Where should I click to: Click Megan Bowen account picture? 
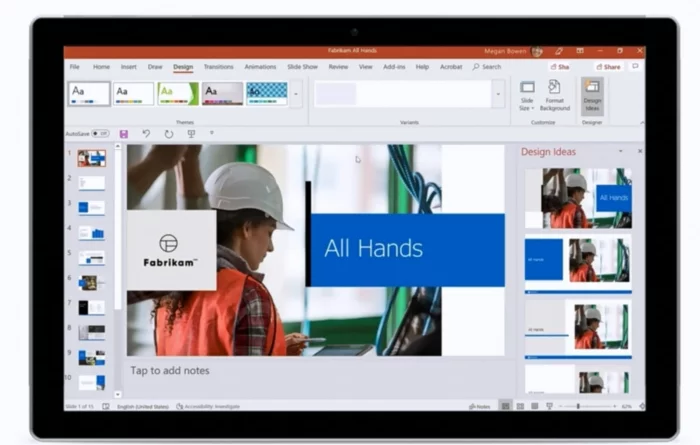pyautogui.click(x=537, y=51)
